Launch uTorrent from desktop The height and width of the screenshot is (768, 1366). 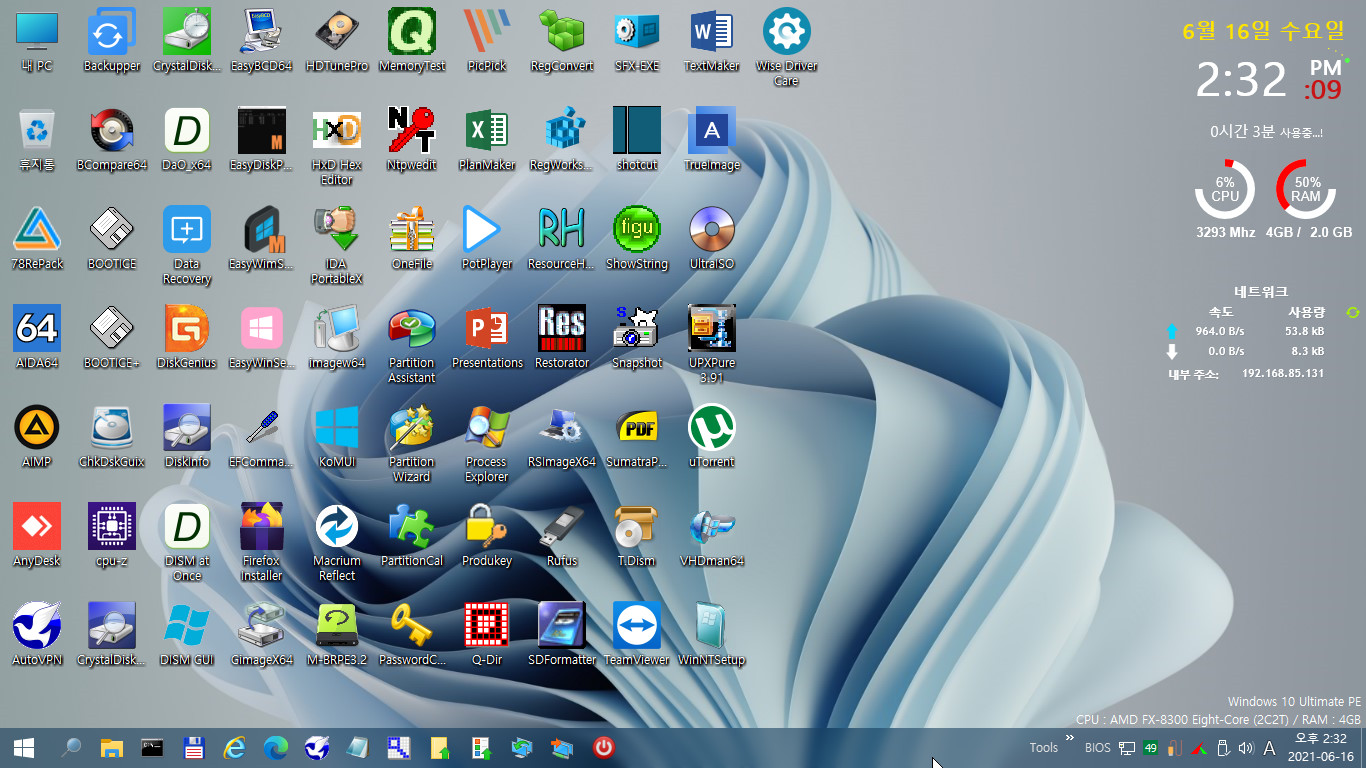tap(712, 437)
